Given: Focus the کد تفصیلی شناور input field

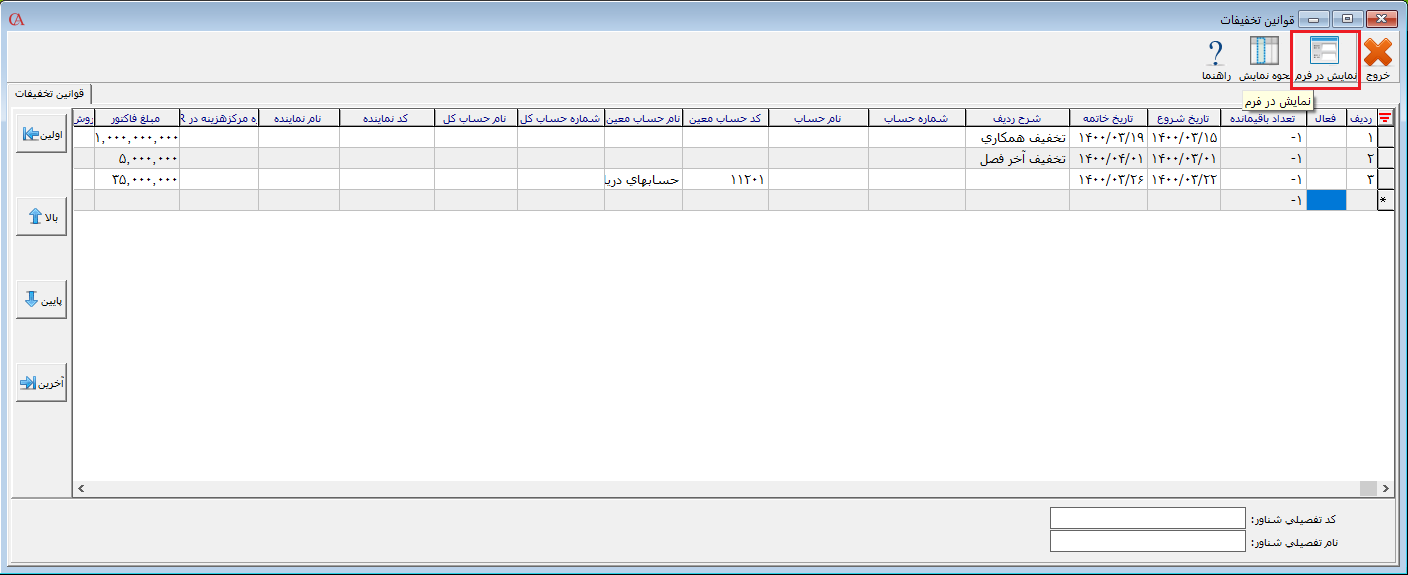Looking at the screenshot, I should 1148,518.
